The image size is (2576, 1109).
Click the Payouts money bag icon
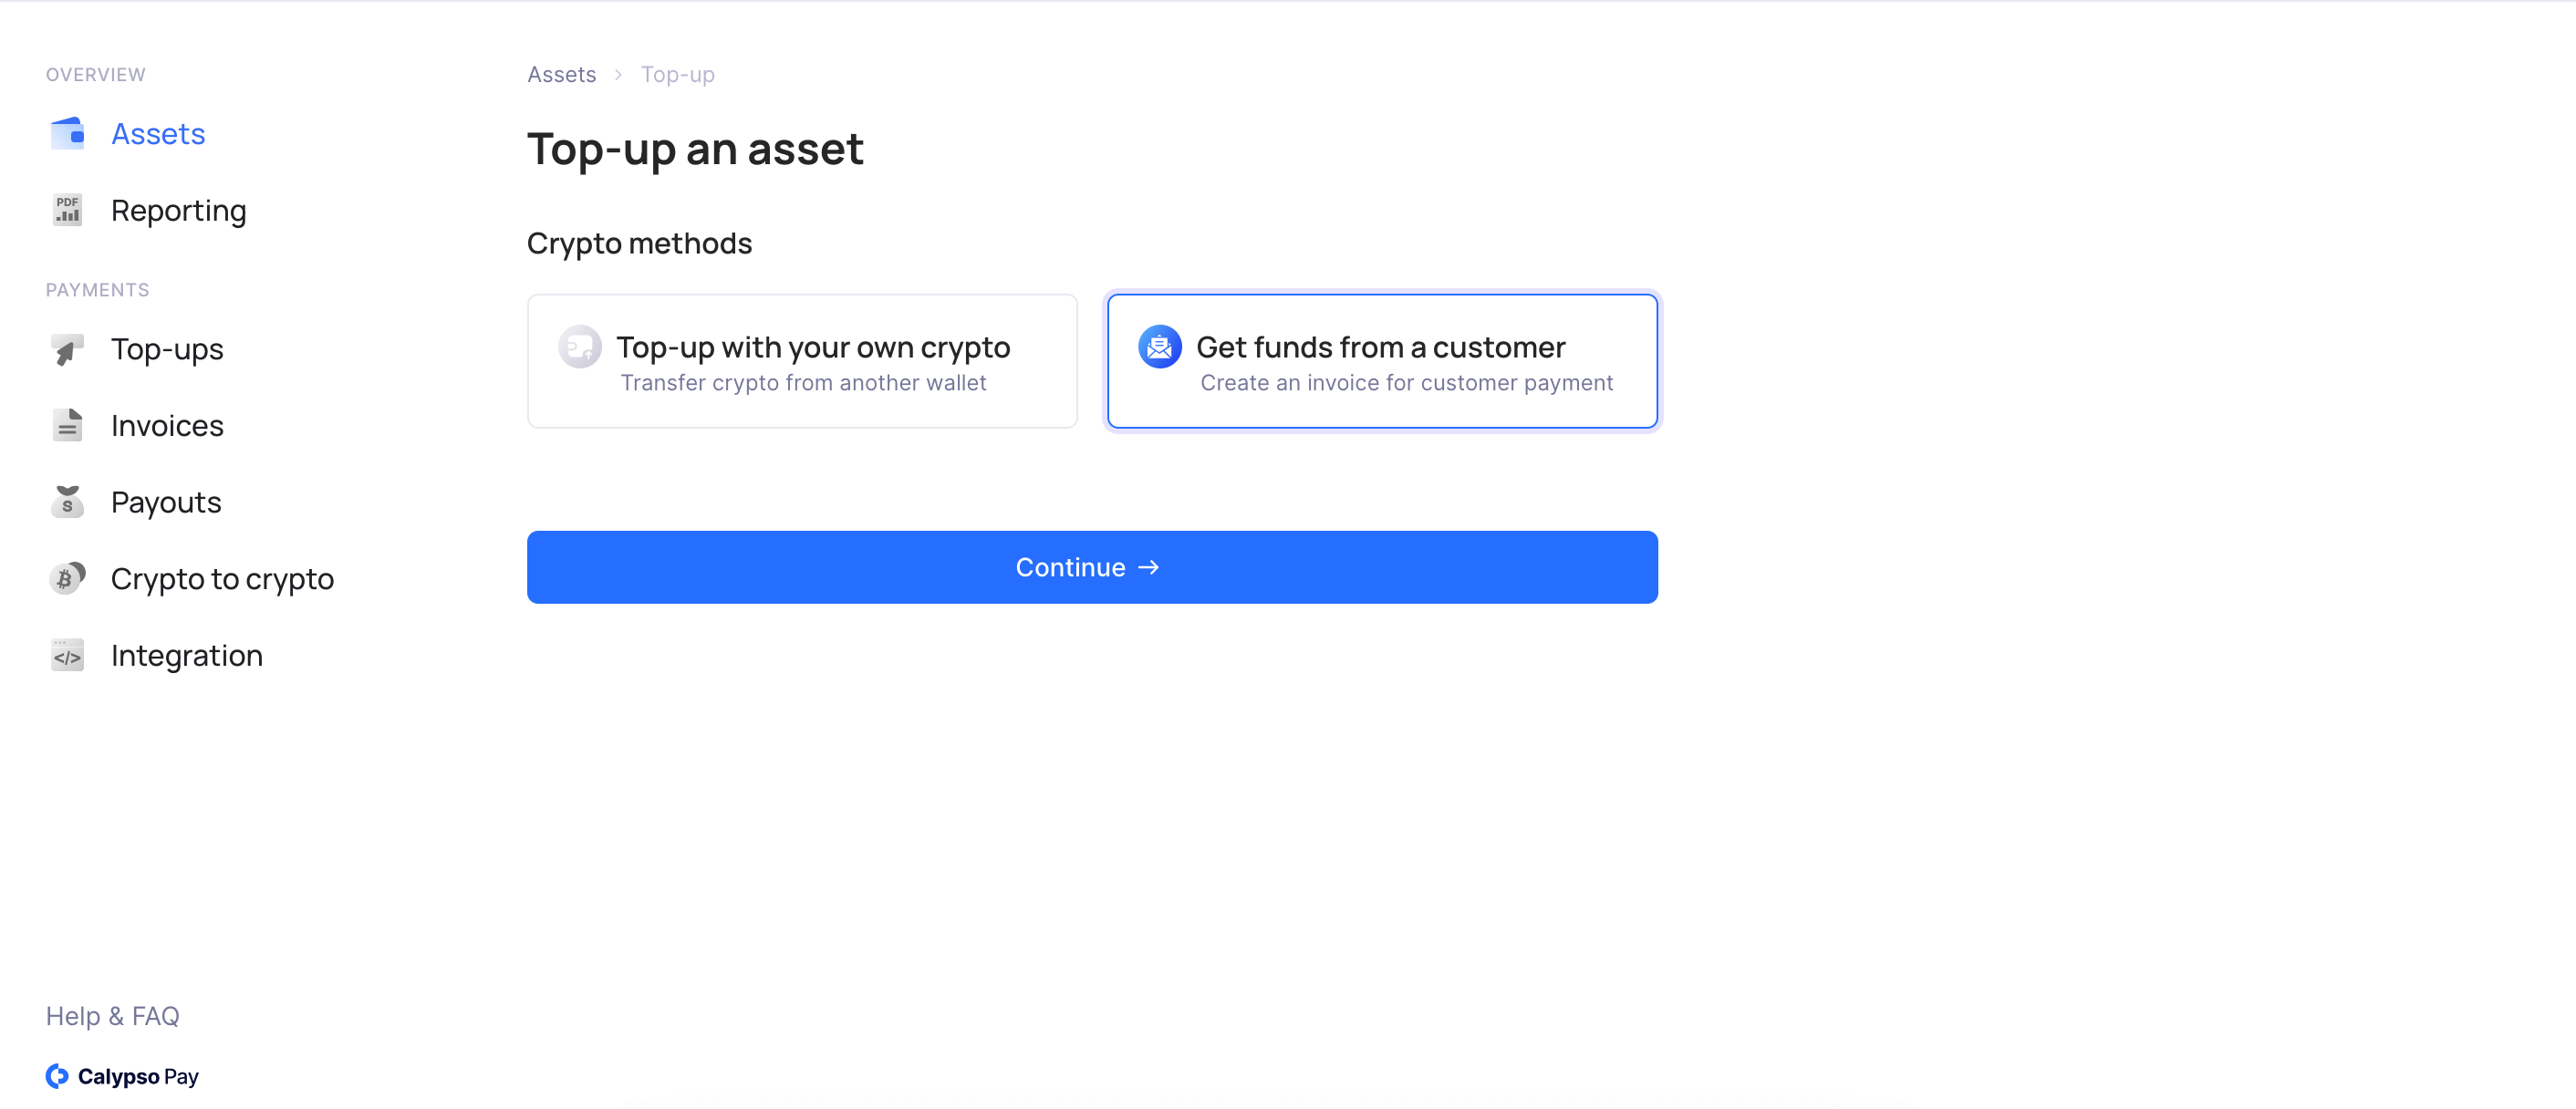point(67,501)
